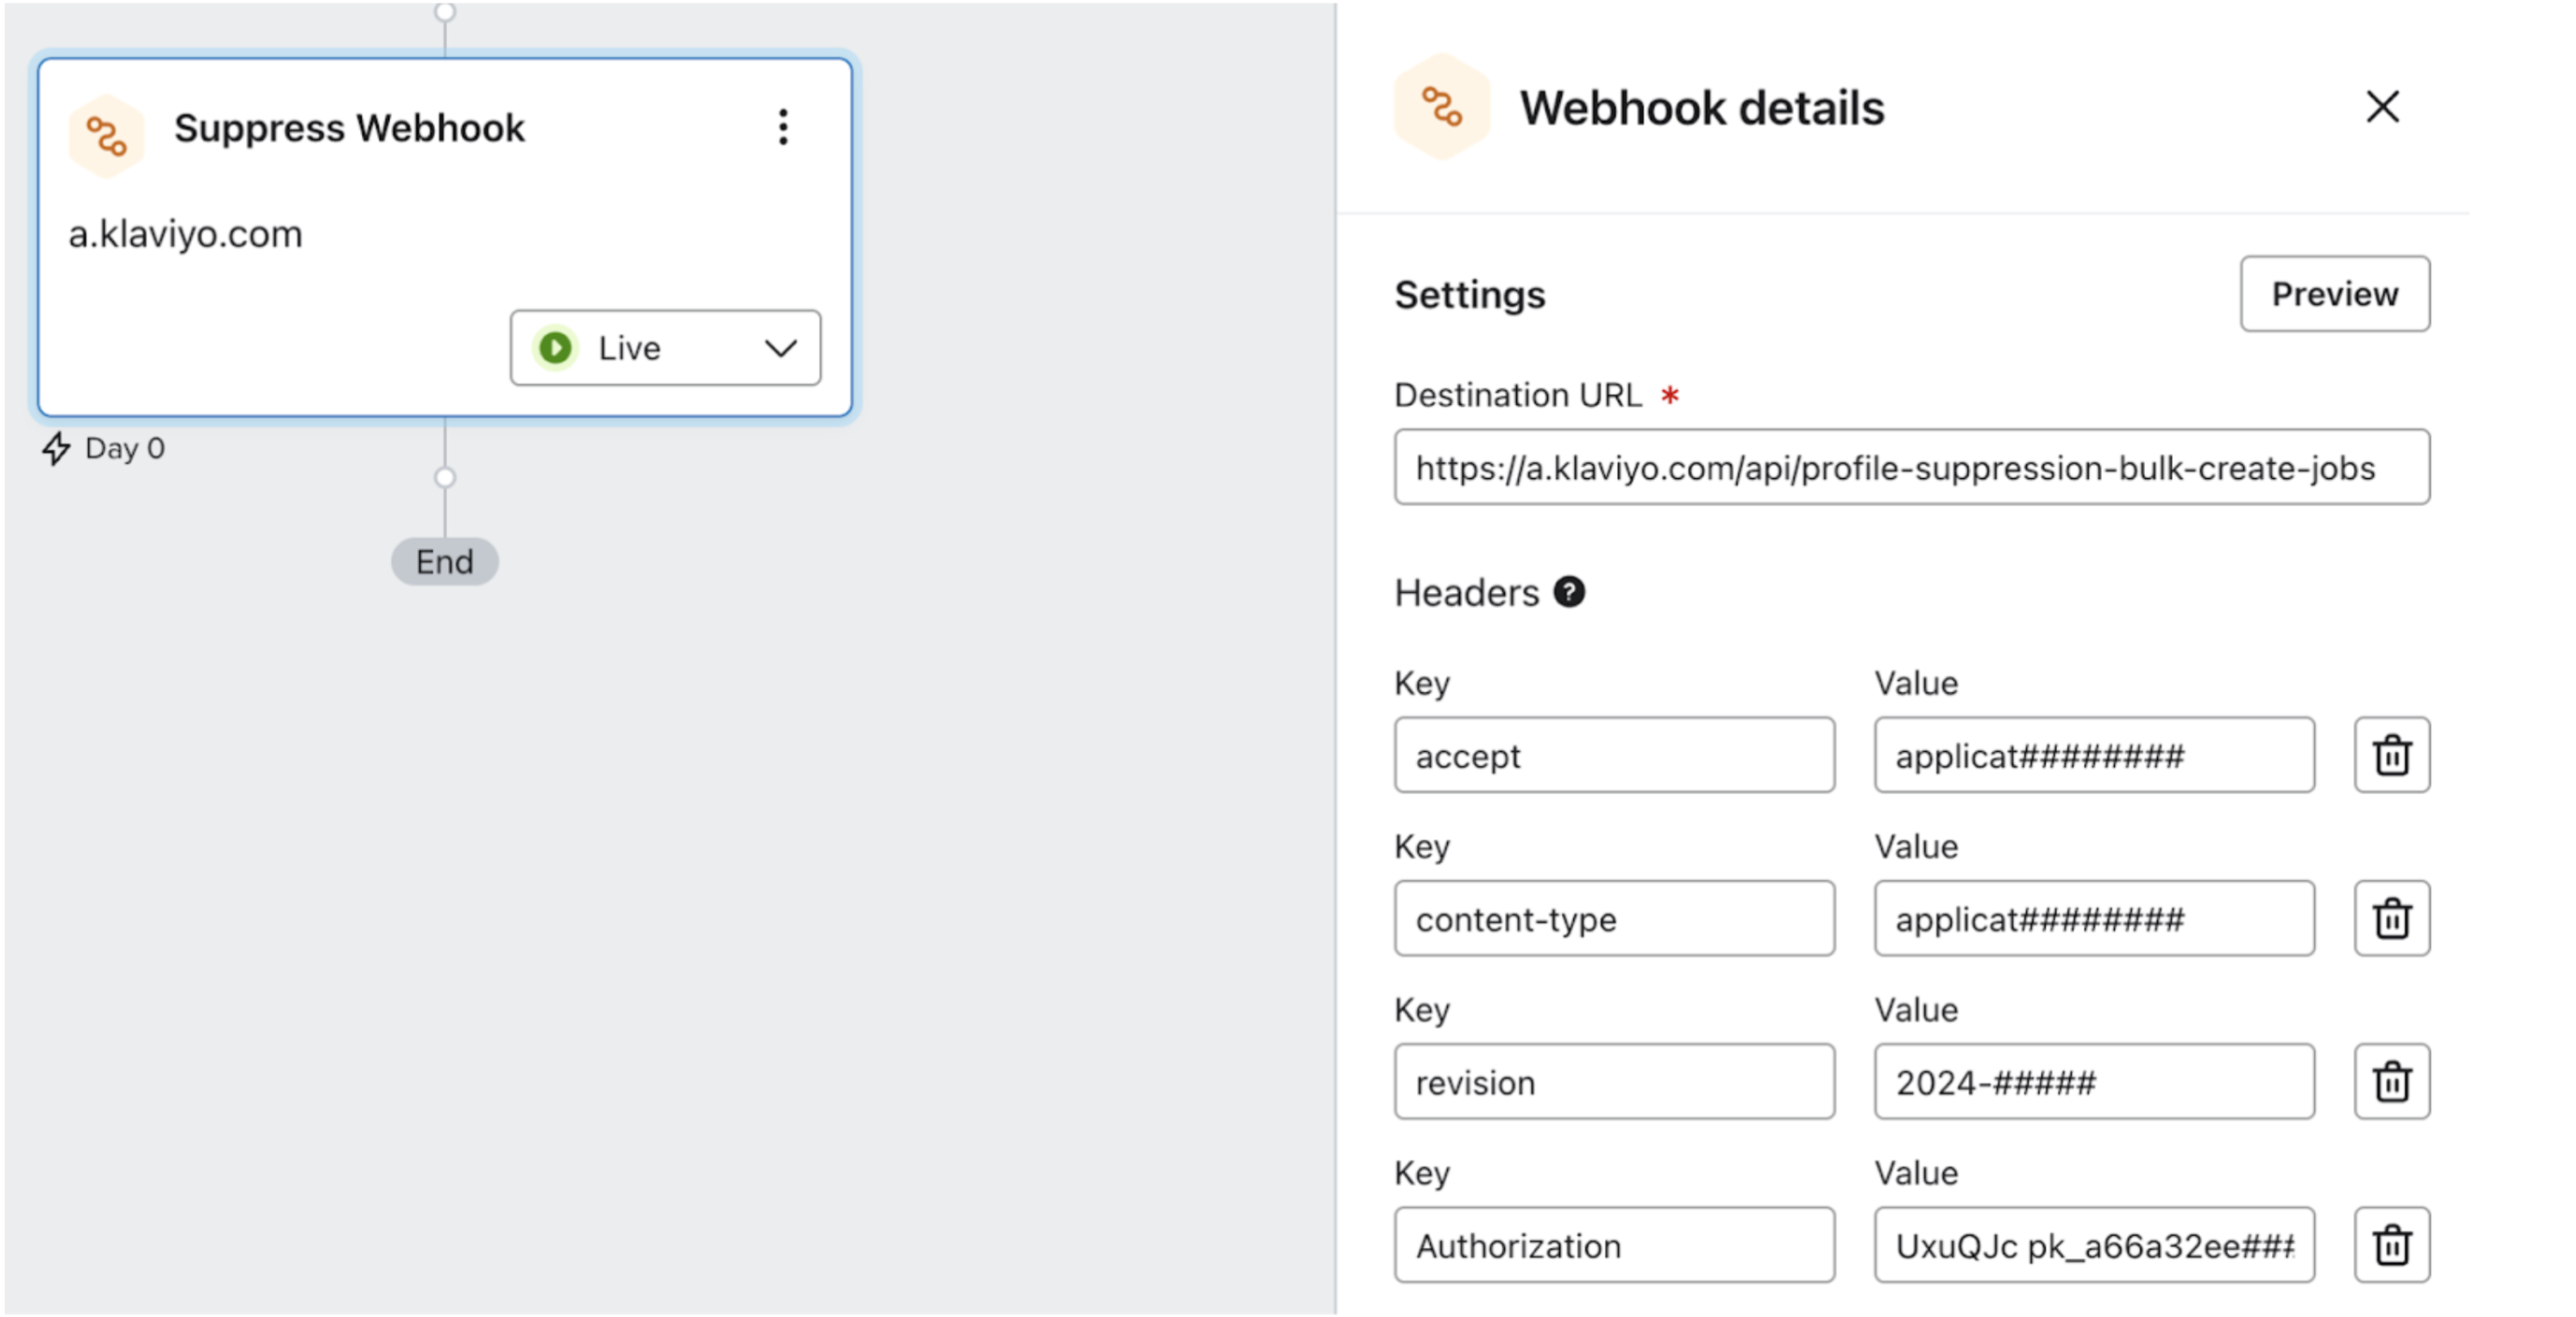2576x1317 pixels.
Task: Edit the Destination URL field
Action: 1911,467
